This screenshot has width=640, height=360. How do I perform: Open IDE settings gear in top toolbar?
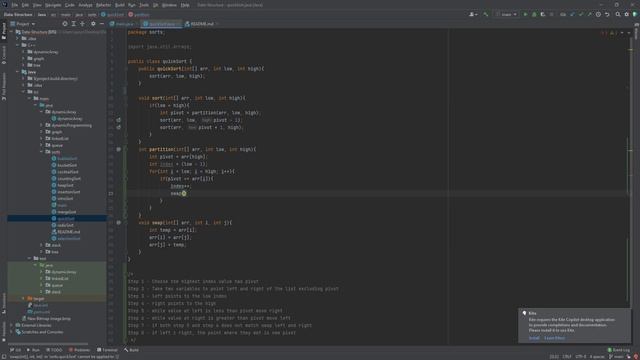pos(627,14)
